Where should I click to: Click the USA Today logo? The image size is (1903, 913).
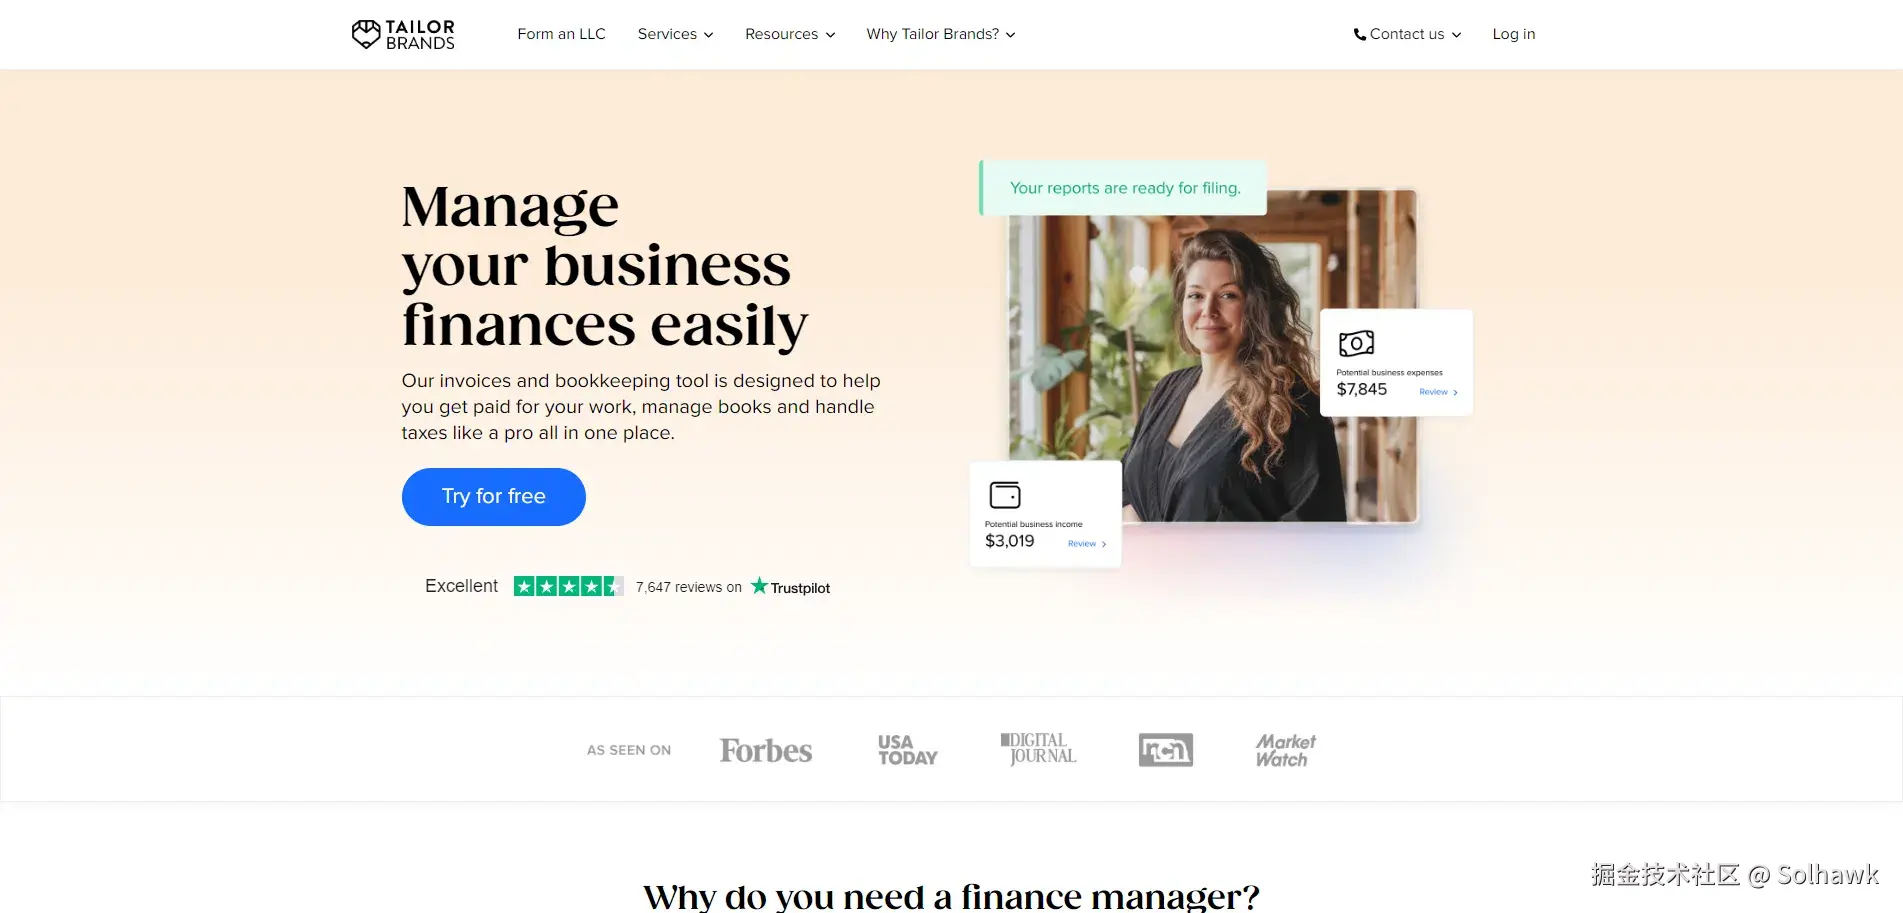pyautogui.click(x=907, y=750)
